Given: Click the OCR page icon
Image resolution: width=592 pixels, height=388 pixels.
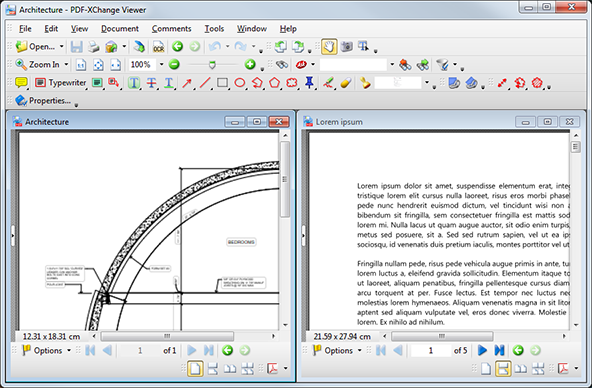Looking at the screenshot, I should 159,46.
